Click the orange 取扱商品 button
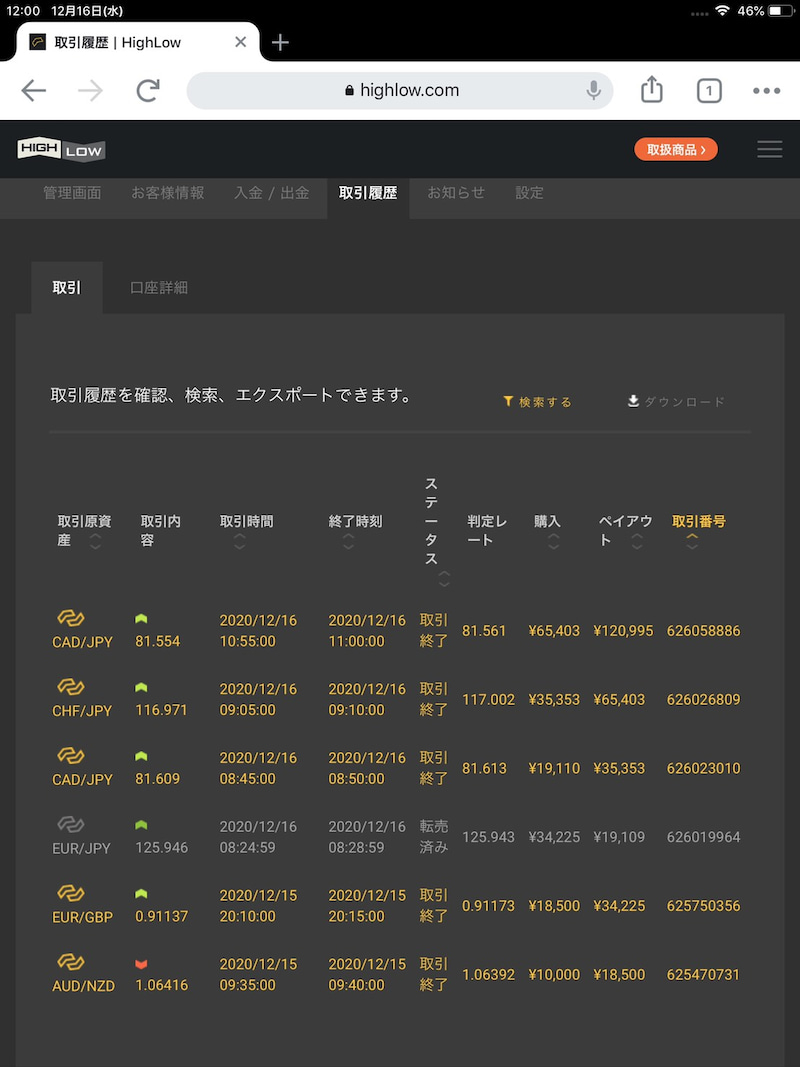Screen dimensions: 800x1067 676,149
